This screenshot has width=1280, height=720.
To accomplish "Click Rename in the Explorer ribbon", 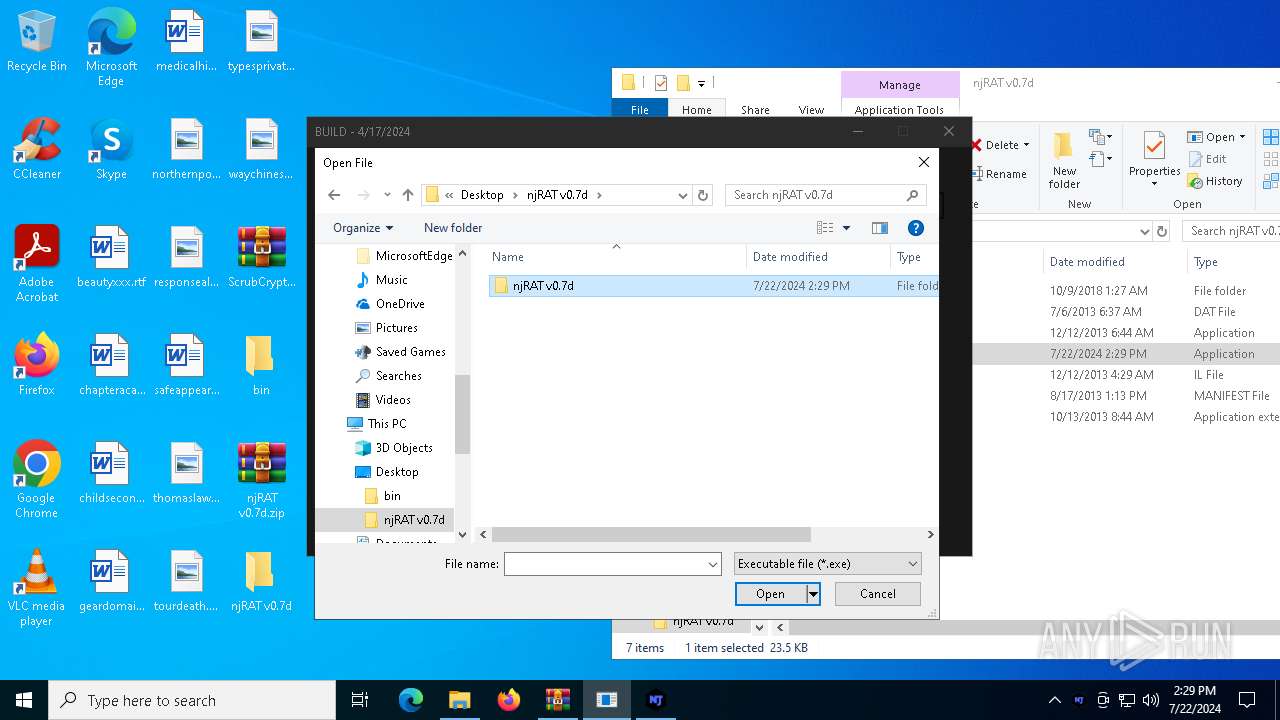I will point(1000,174).
